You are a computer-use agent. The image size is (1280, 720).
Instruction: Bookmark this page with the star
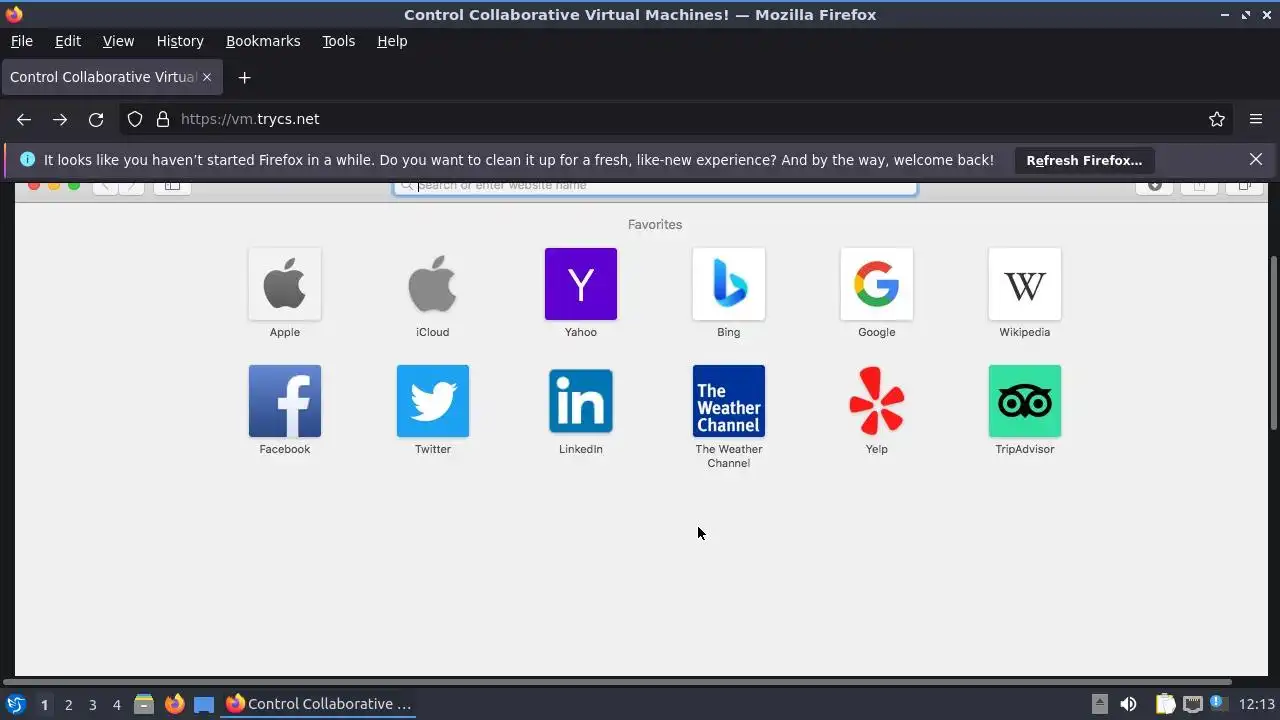[x=1217, y=119]
